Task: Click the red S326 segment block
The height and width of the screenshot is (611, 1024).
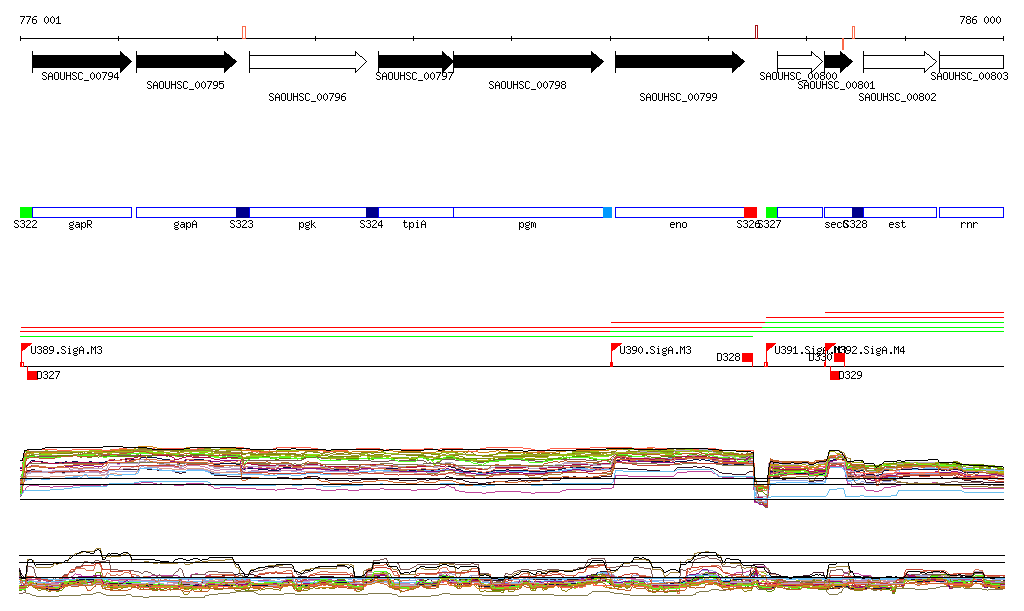Action: click(751, 213)
